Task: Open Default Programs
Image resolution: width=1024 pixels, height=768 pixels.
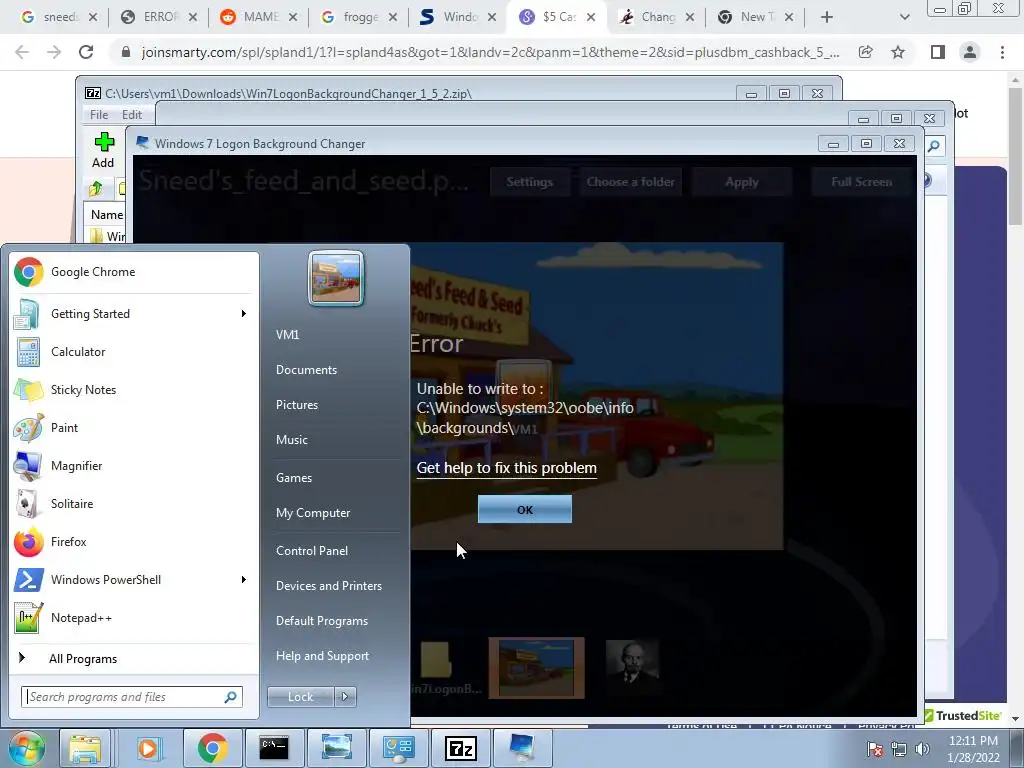Action: point(321,621)
